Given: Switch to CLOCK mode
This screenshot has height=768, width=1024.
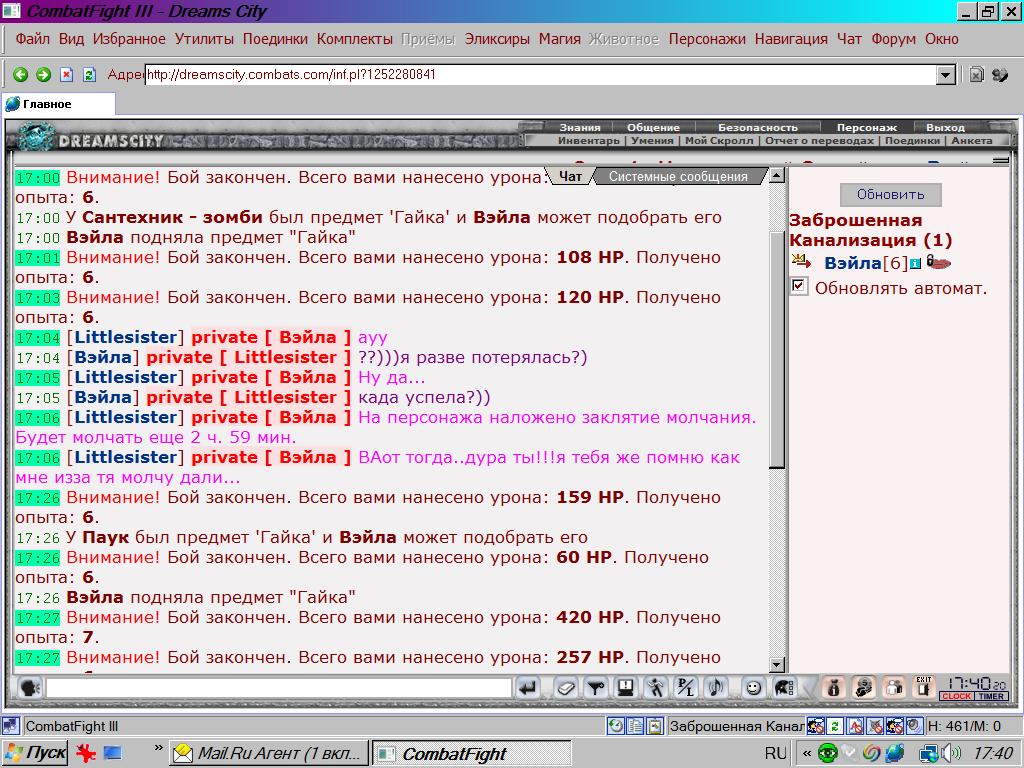Looking at the screenshot, I should click(x=957, y=696).
